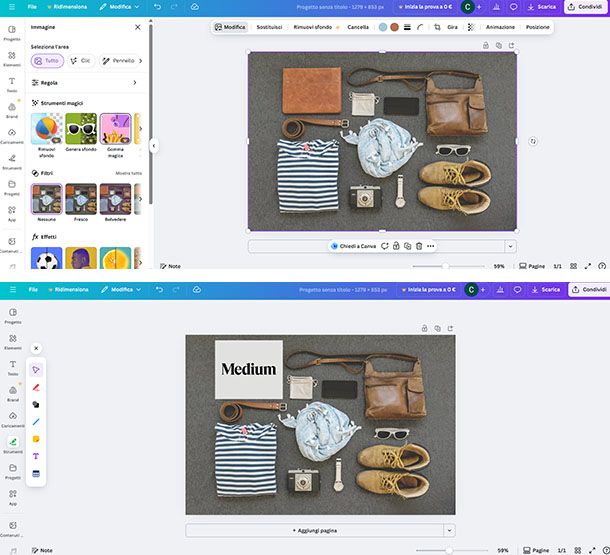
Task: Open the File menu in the top header
Action: pos(32,7)
